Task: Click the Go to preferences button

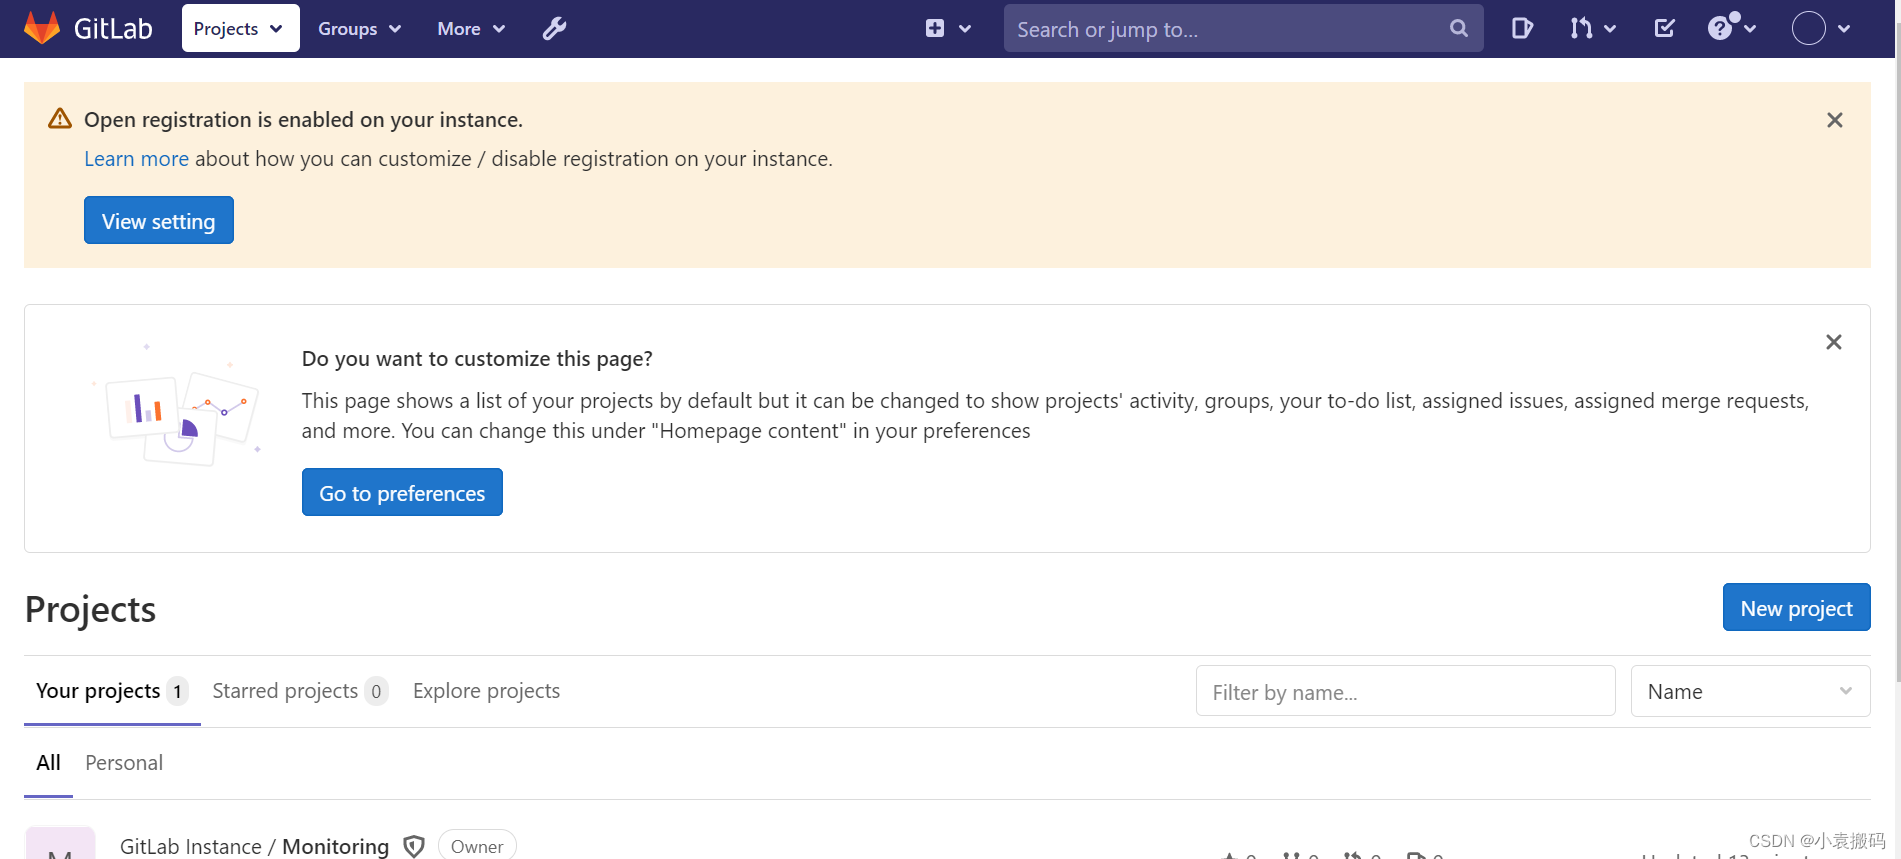Action: [x=402, y=492]
